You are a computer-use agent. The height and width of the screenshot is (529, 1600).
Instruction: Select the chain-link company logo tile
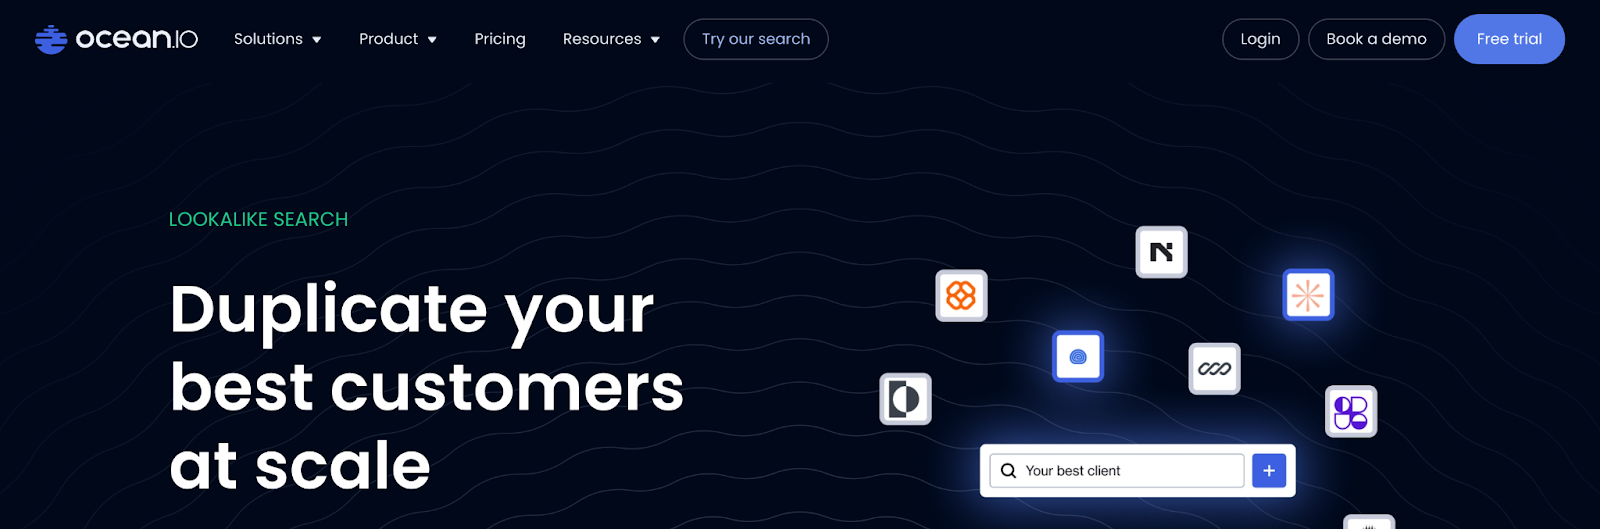(1214, 369)
